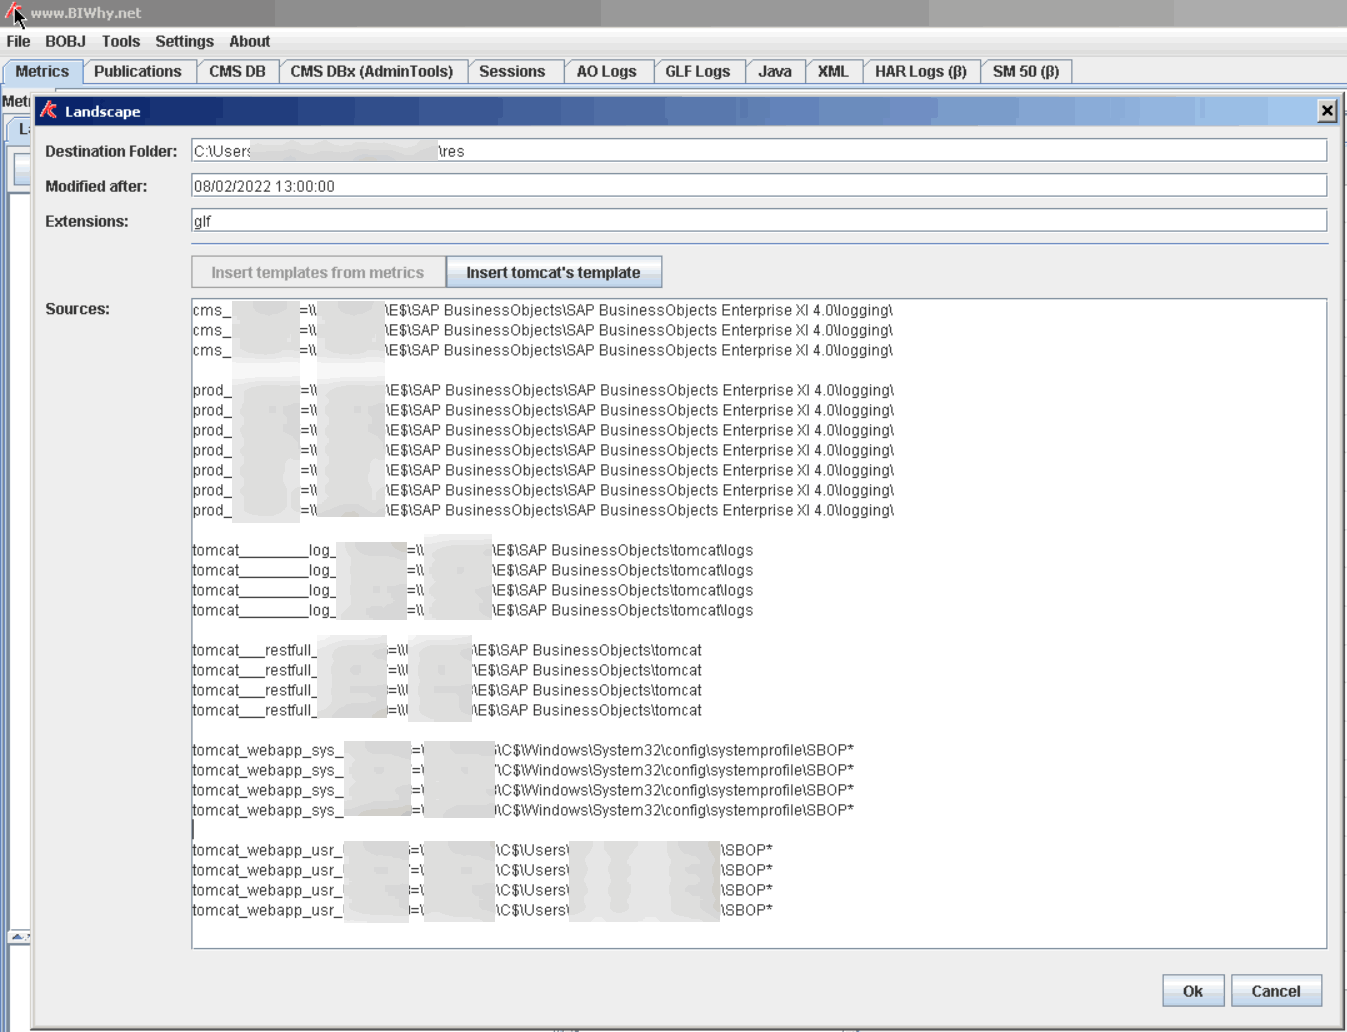Click the Modified after date field
The height and width of the screenshot is (1032, 1347).
(x=759, y=186)
